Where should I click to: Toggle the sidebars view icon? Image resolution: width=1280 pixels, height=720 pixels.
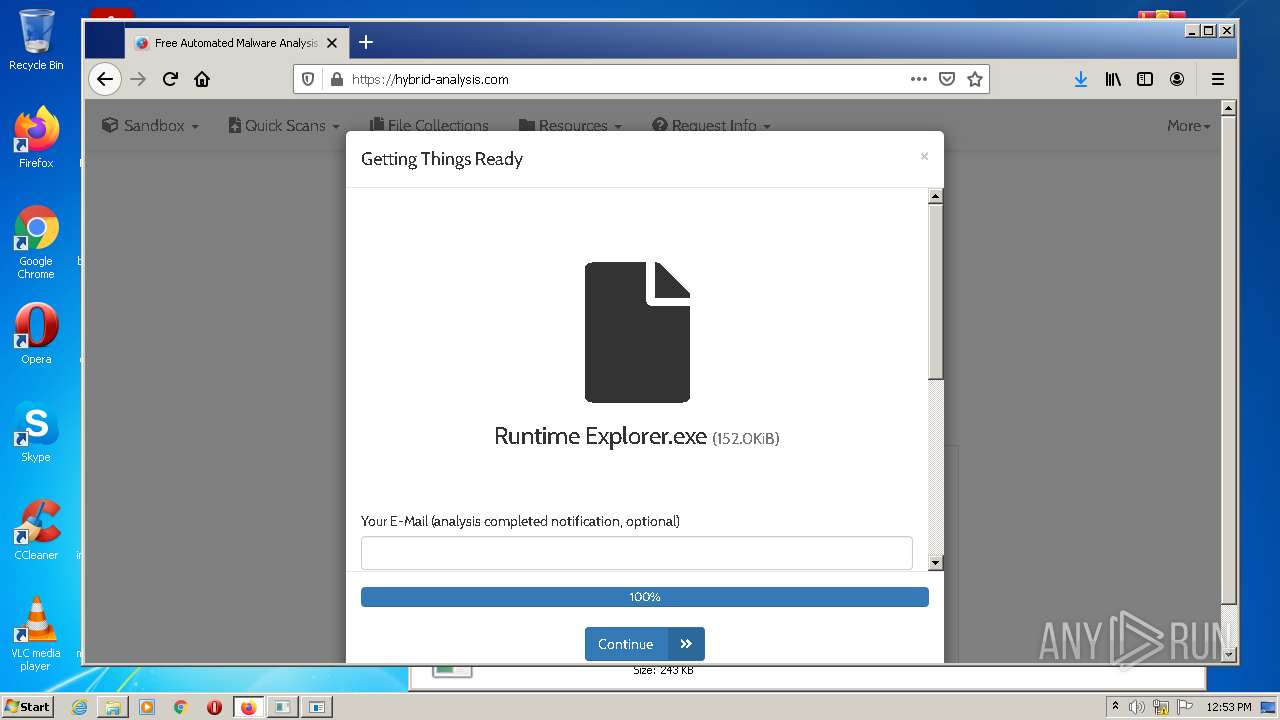click(1145, 79)
